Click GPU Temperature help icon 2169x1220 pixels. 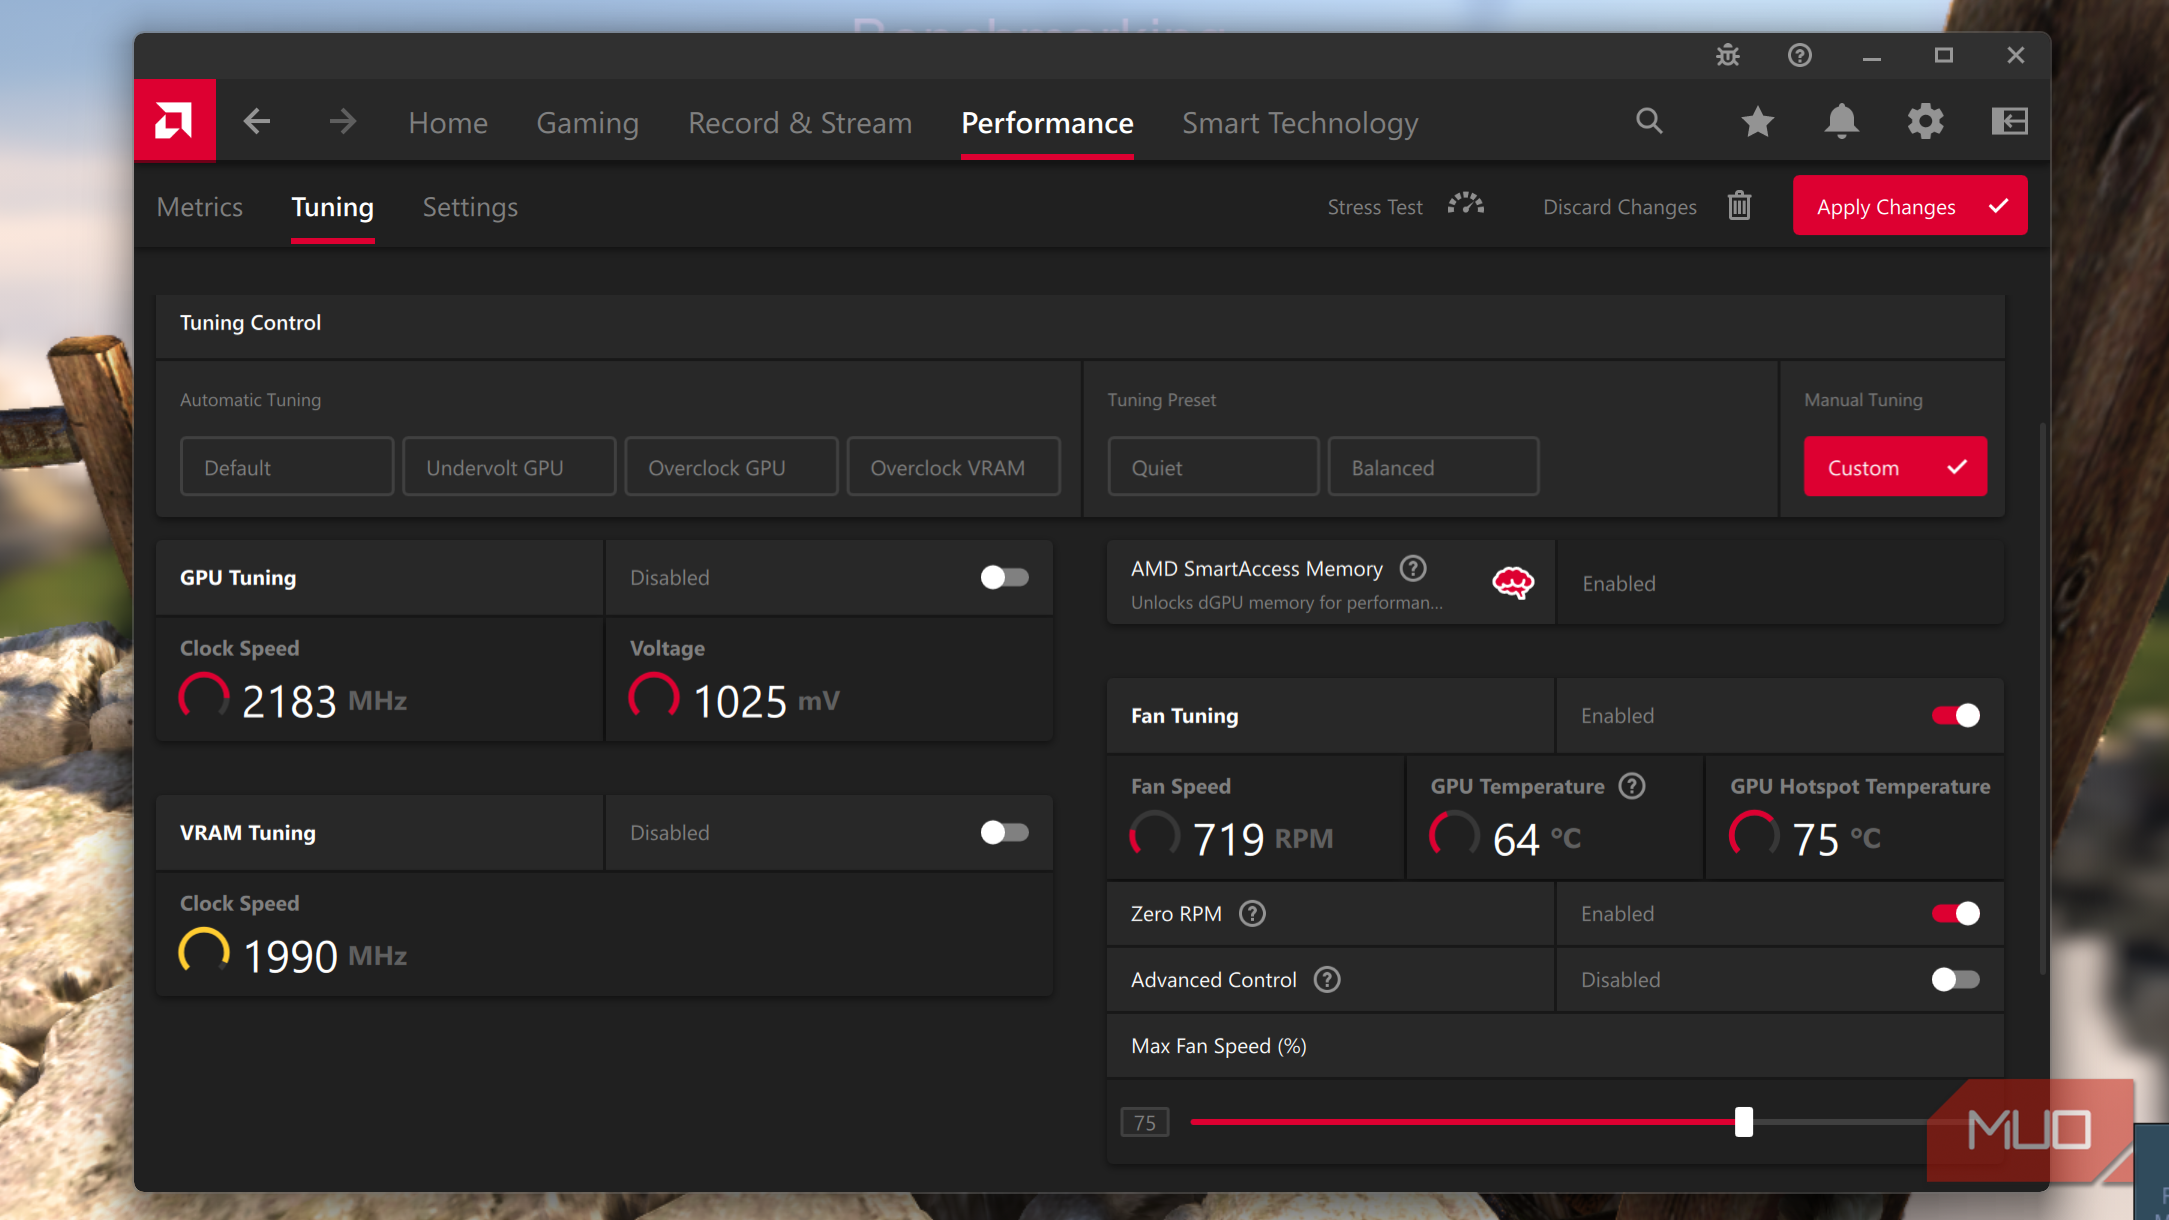(x=1632, y=786)
